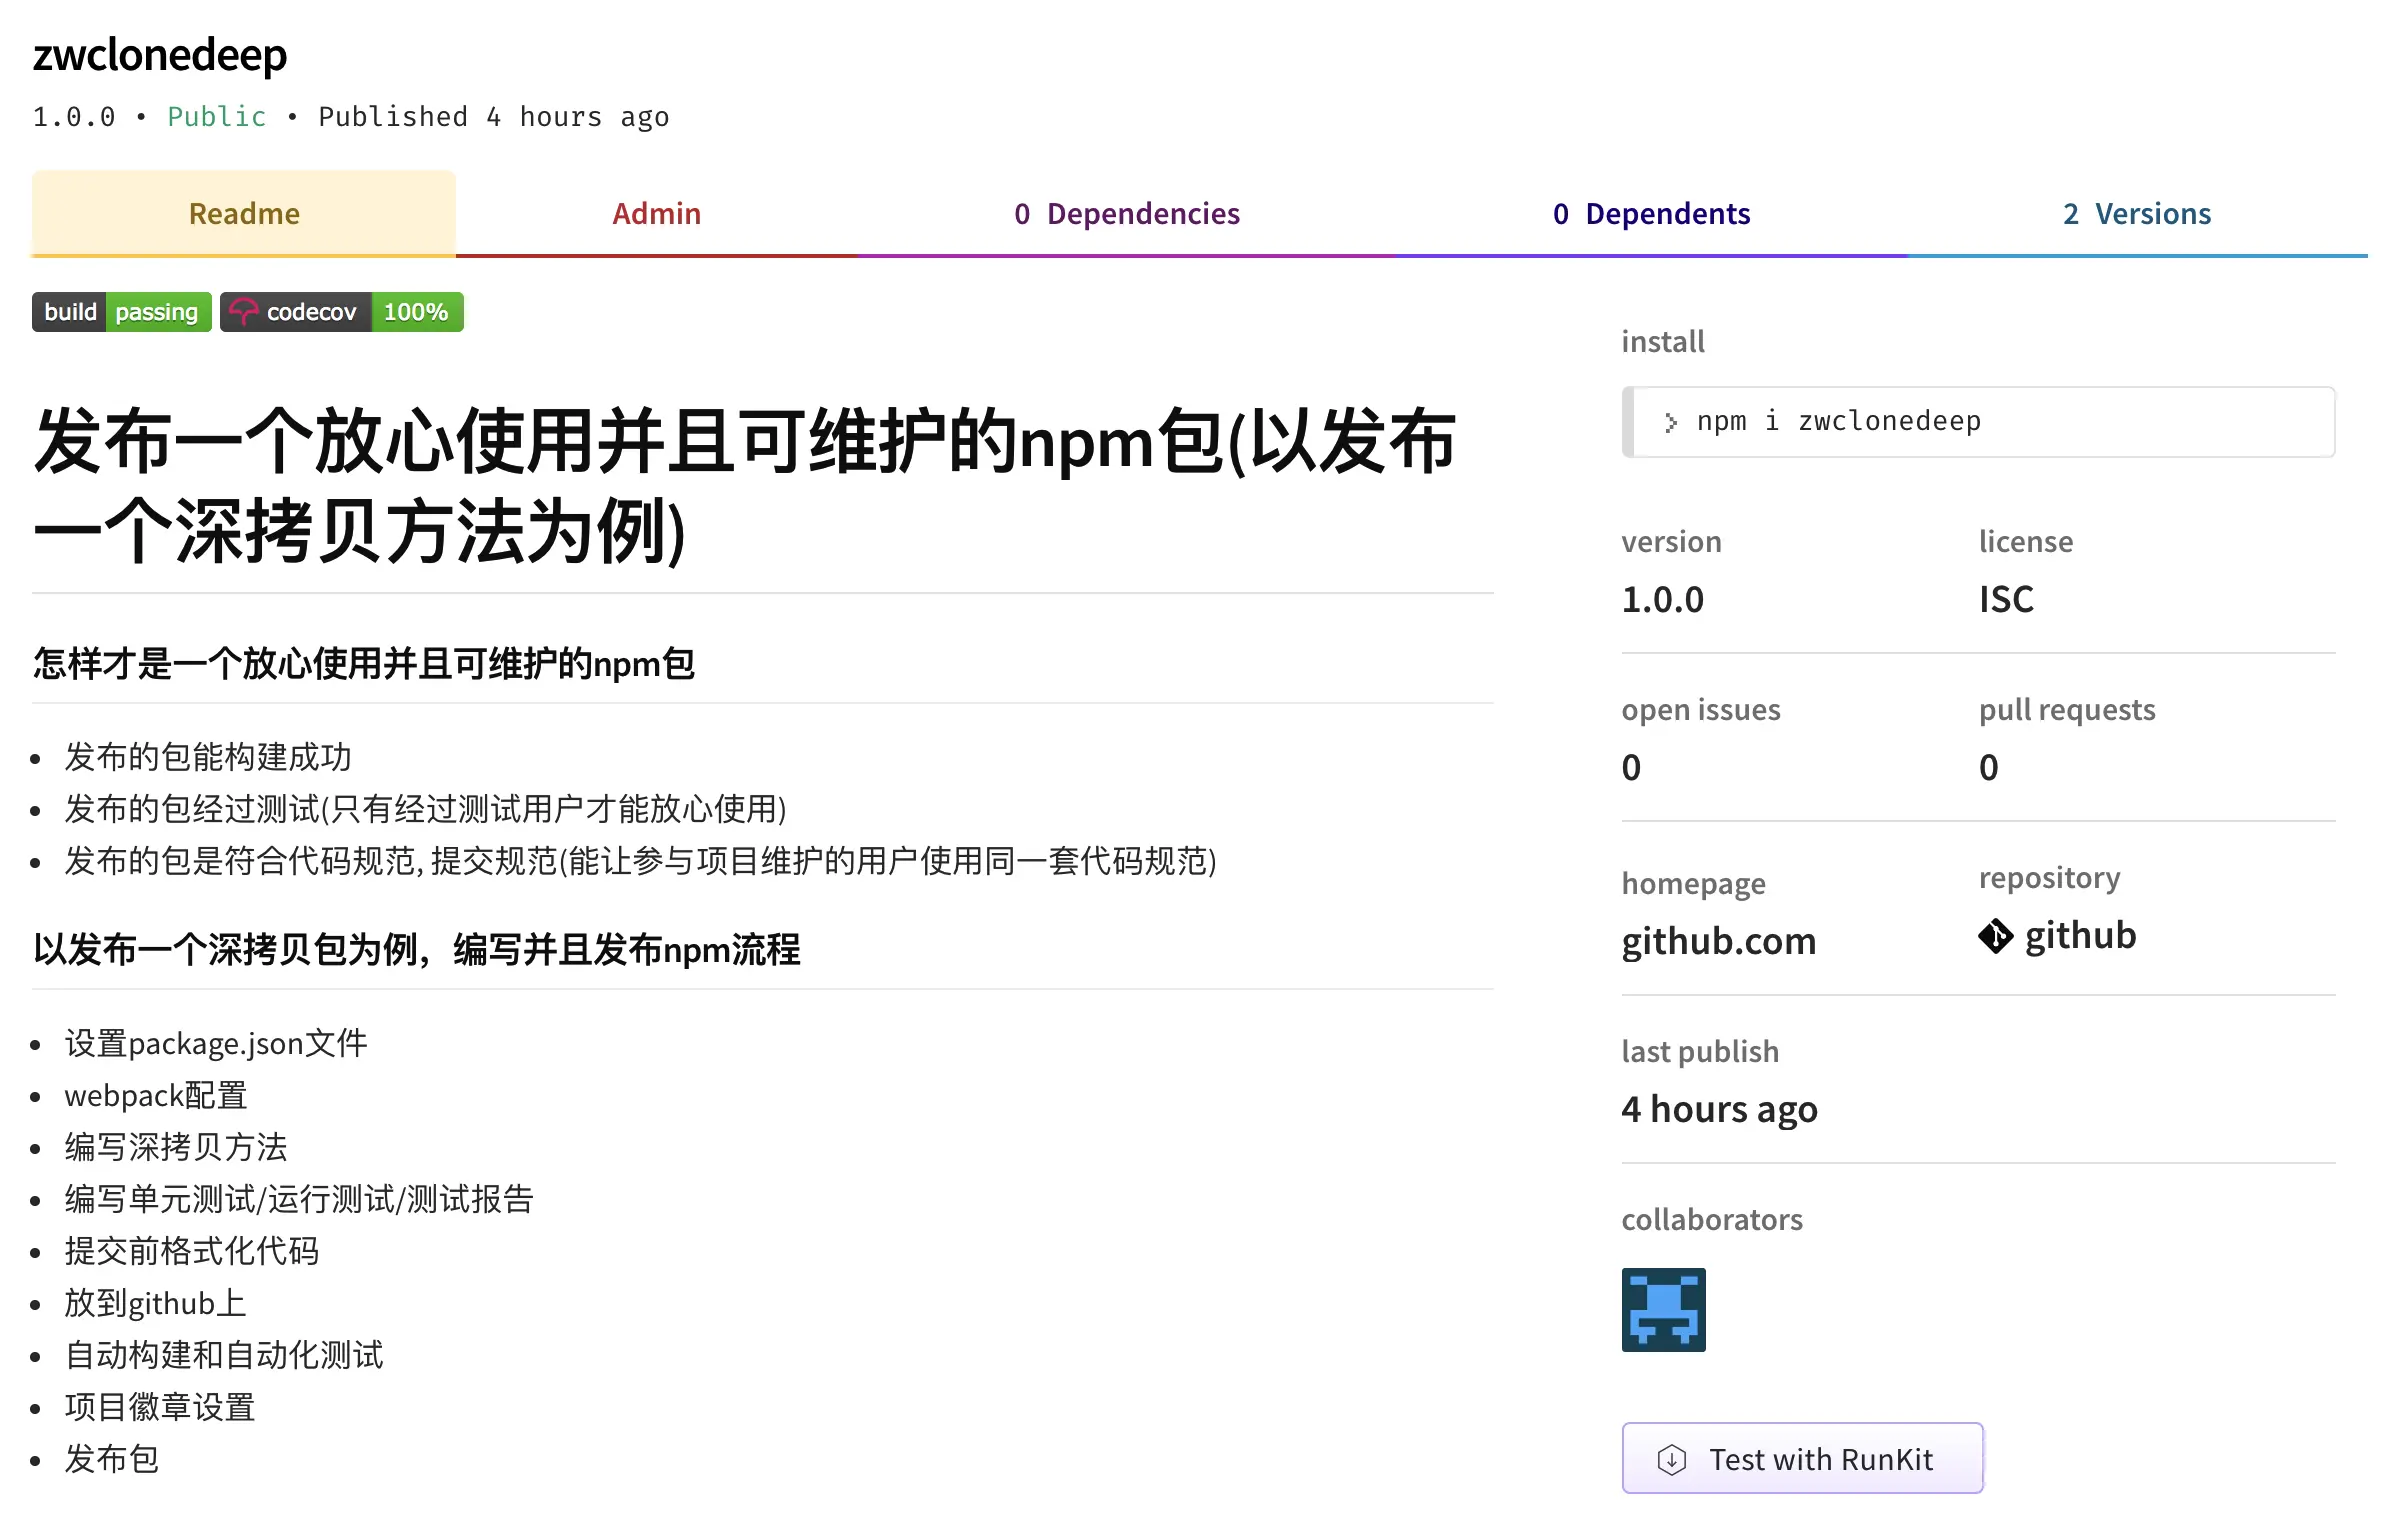Image resolution: width=2384 pixels, height=1518 pixels.
Task: Click the GitHub octocat logo next to repository
Action: [1996, 936]
